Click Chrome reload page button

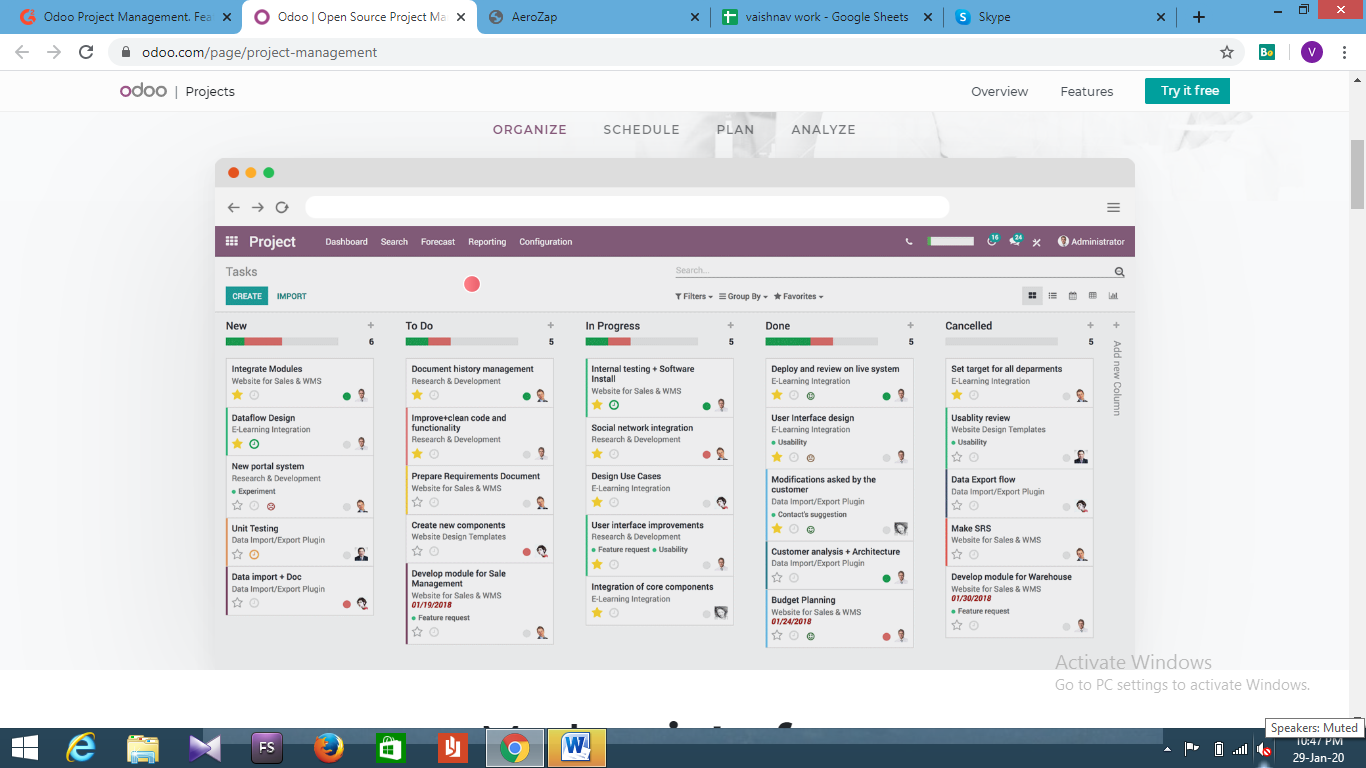pyautogui.click(x=86, y=52)
